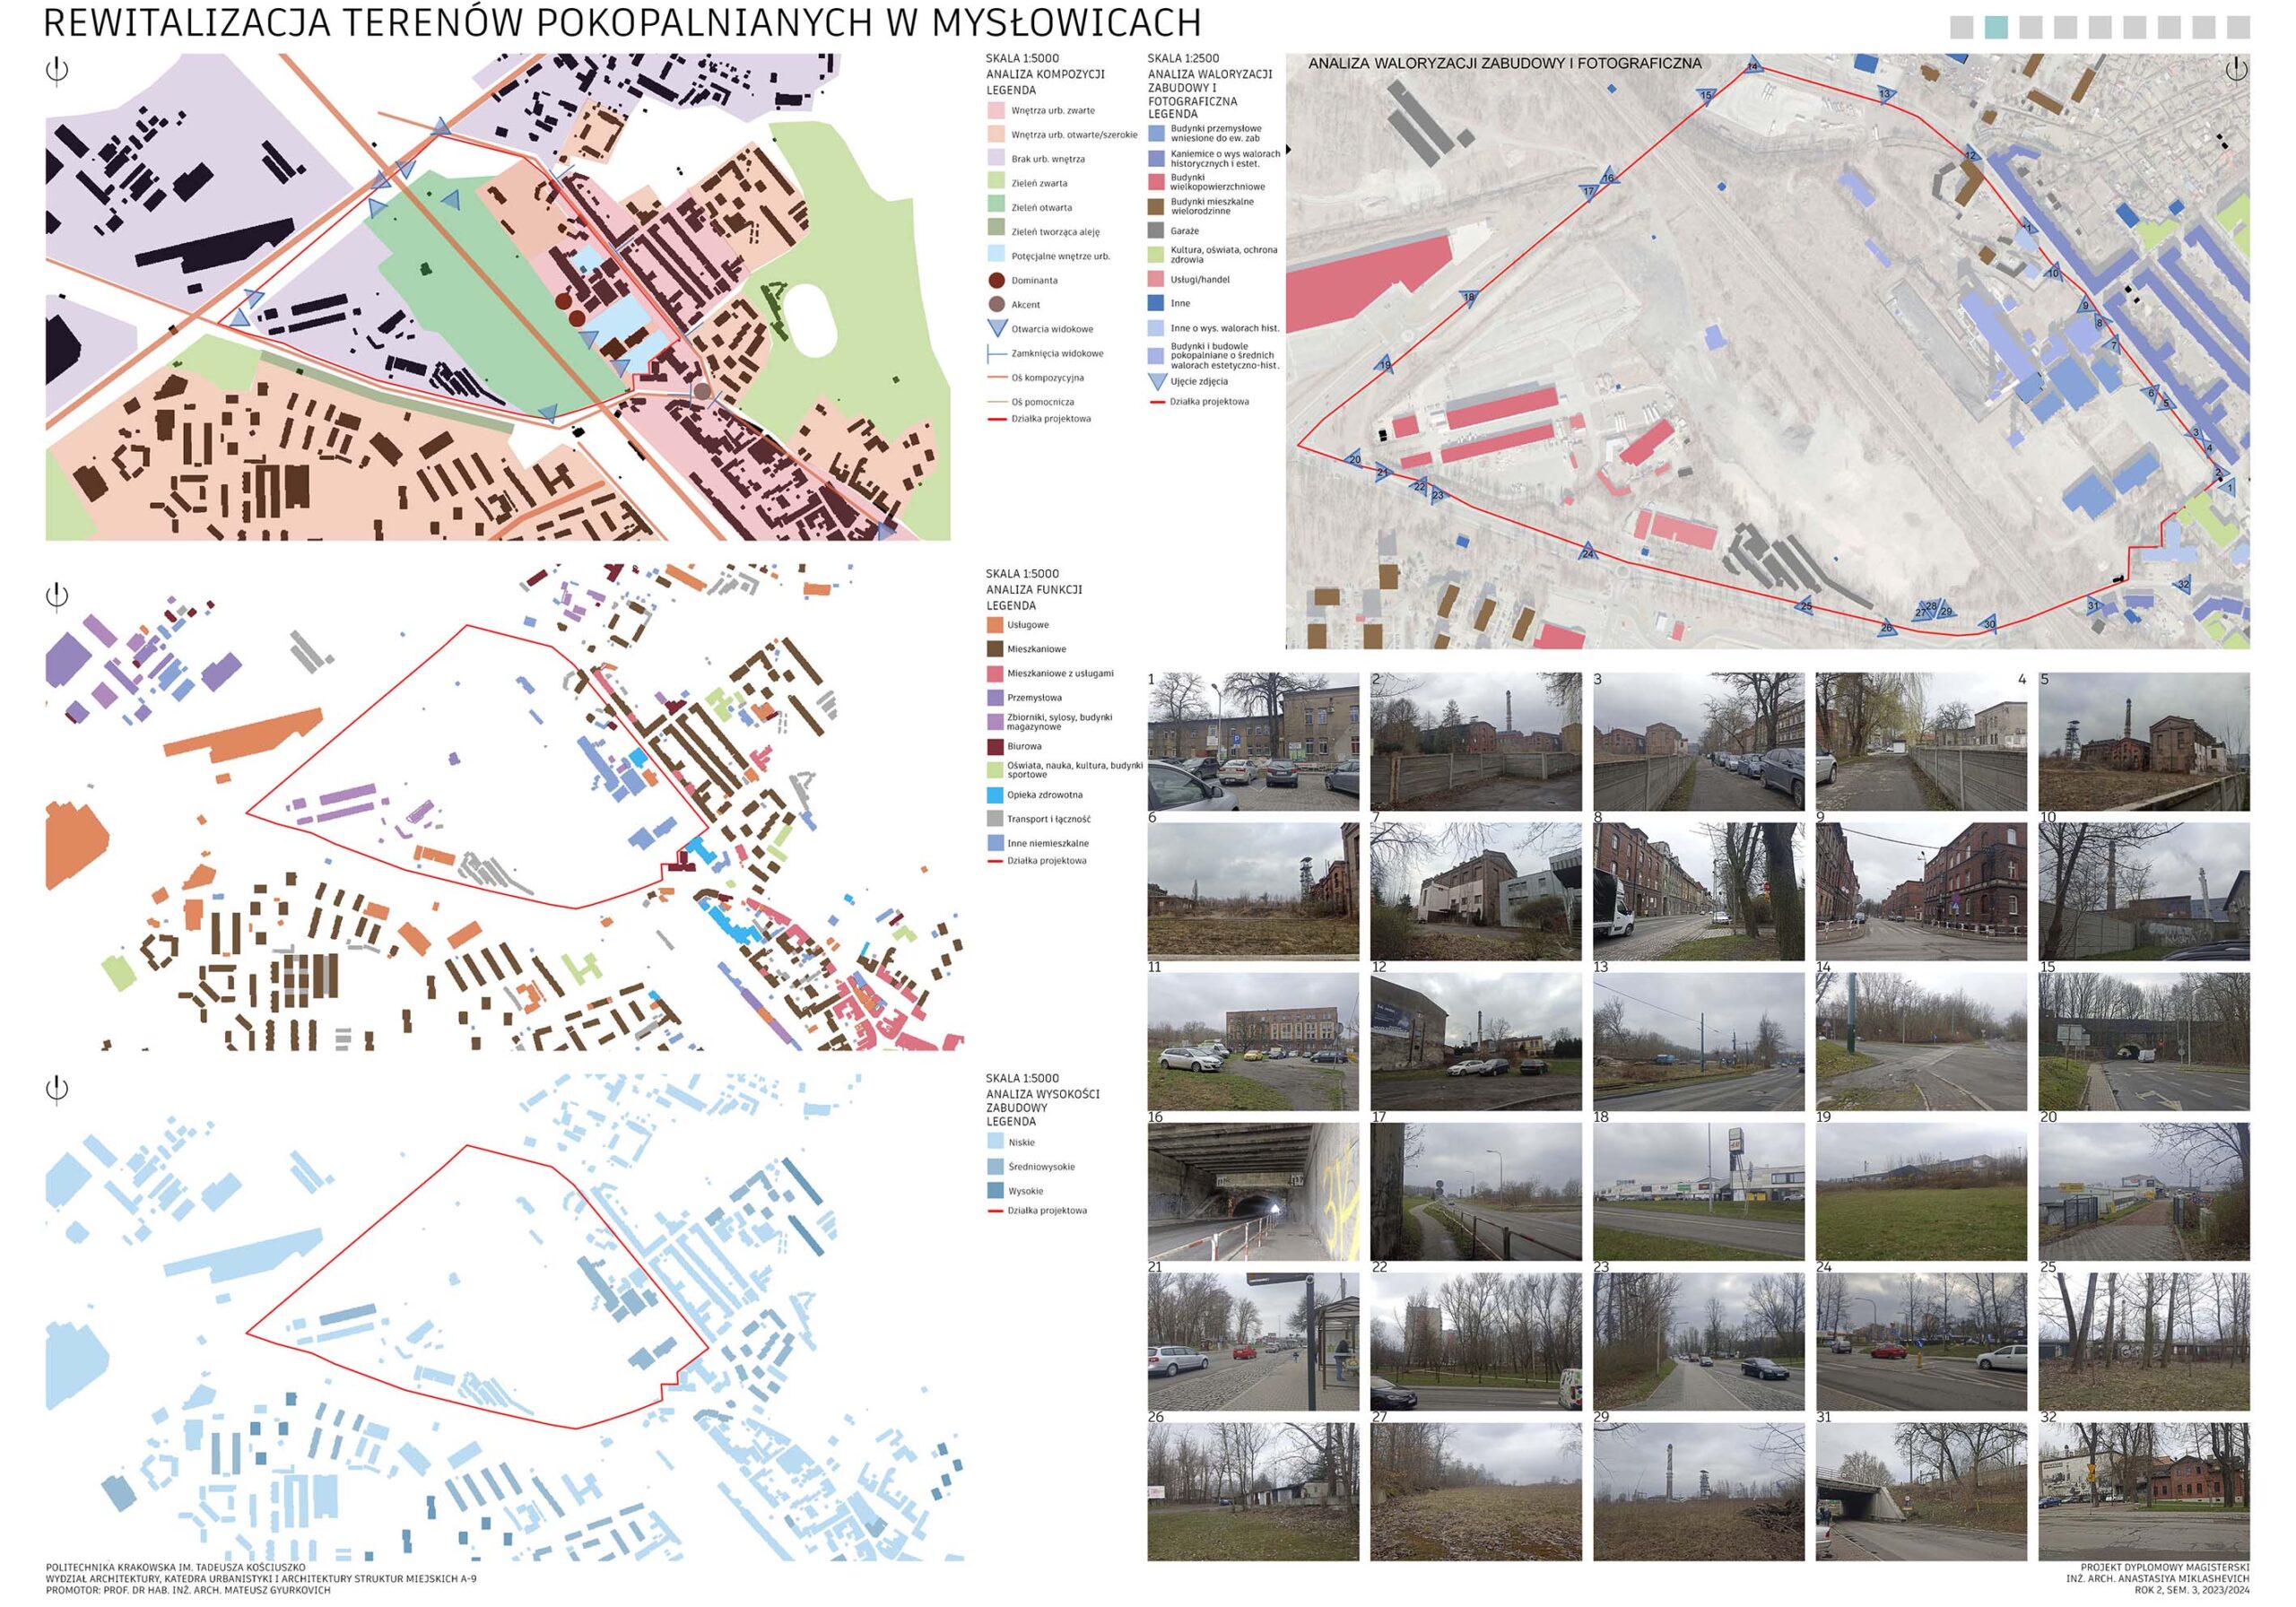Click the Usługowe orange legend swatch
Viewport: 2296px width, 1607px height.
(x=995, y=625)
